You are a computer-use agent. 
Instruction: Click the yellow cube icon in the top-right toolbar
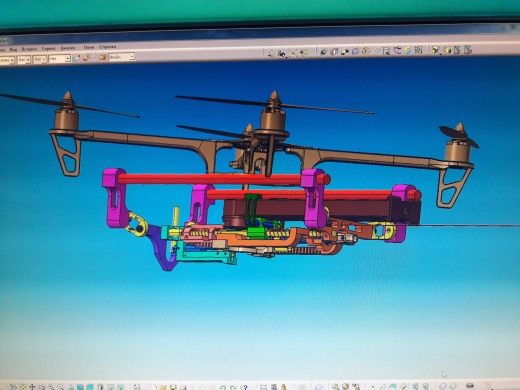pos(435,50)
